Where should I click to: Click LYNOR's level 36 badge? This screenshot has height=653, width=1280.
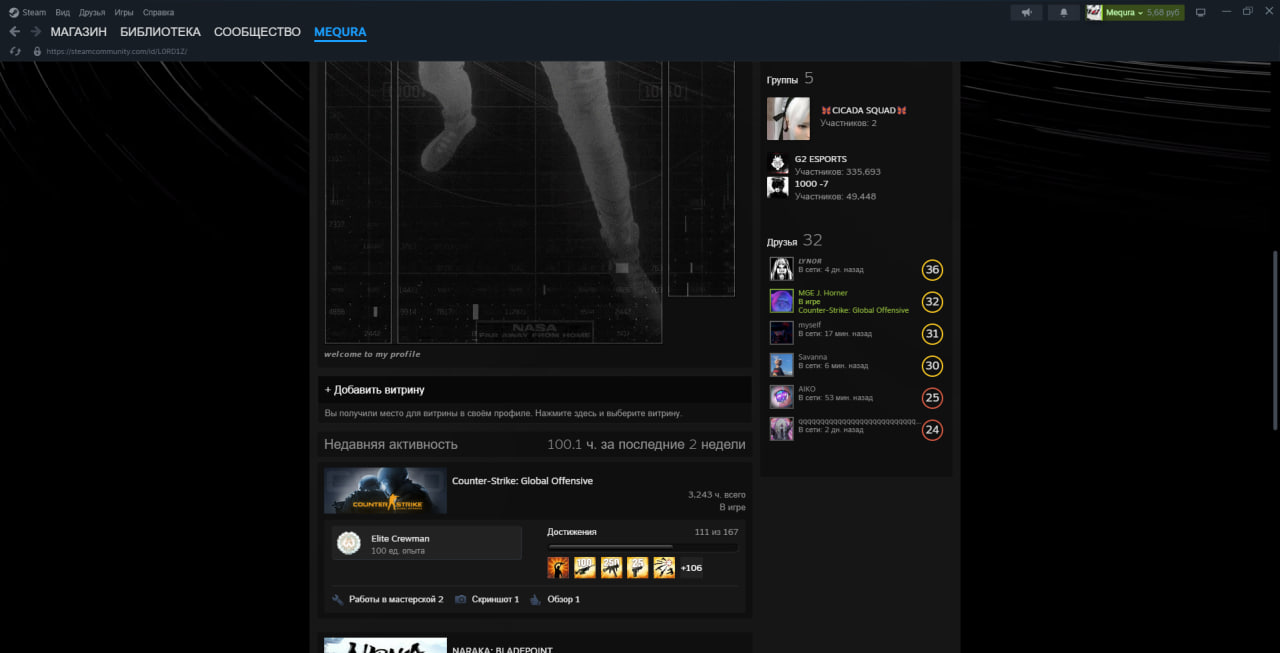pos(932,270)
